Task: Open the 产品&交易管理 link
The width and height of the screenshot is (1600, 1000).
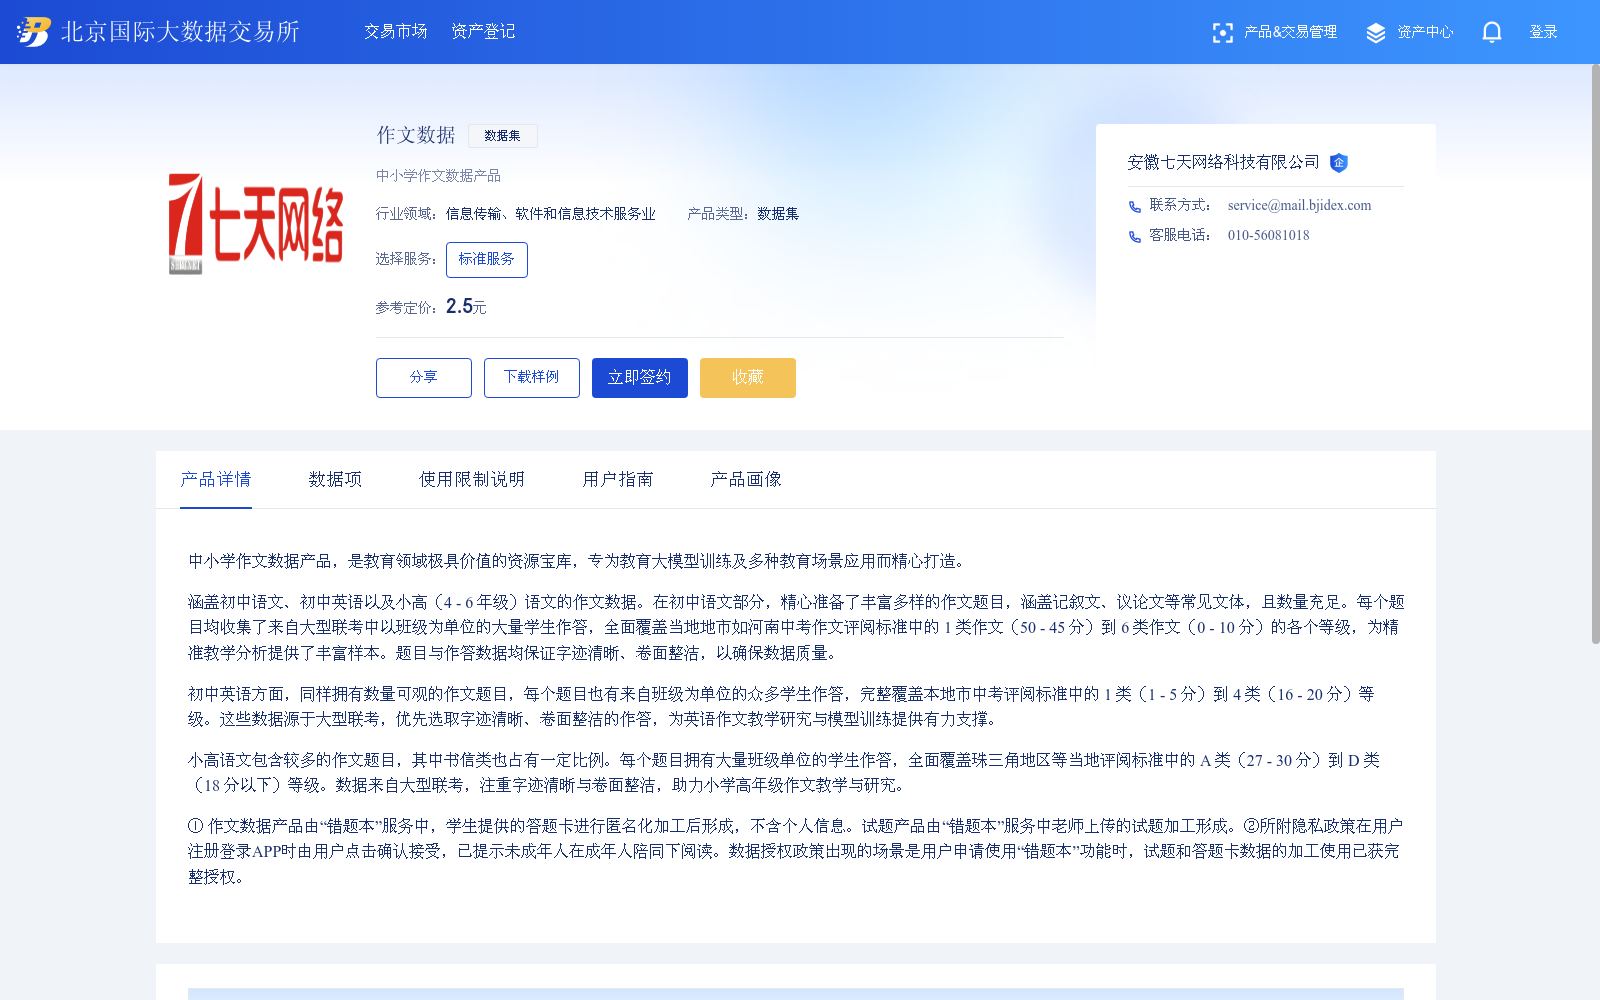Action: (1290, 32)
